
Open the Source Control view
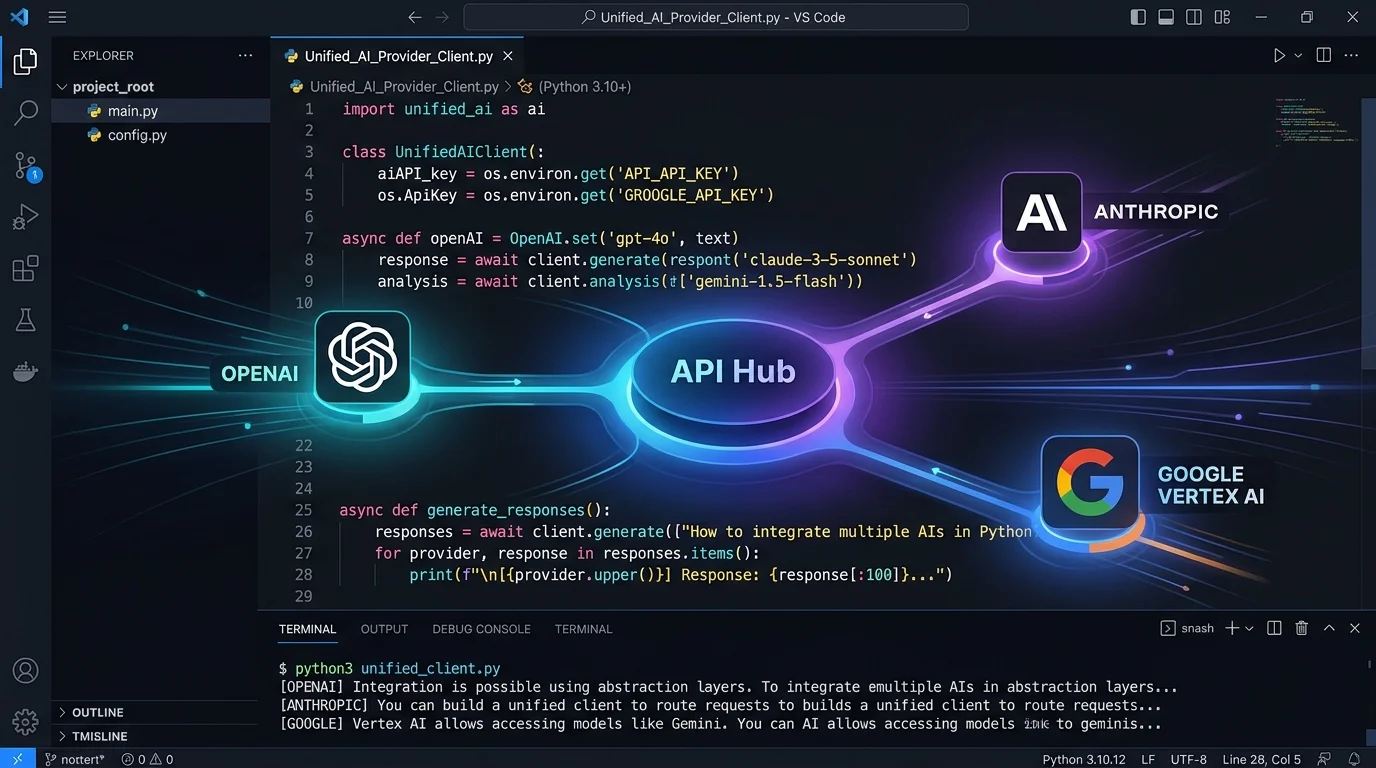click(26, 166)
